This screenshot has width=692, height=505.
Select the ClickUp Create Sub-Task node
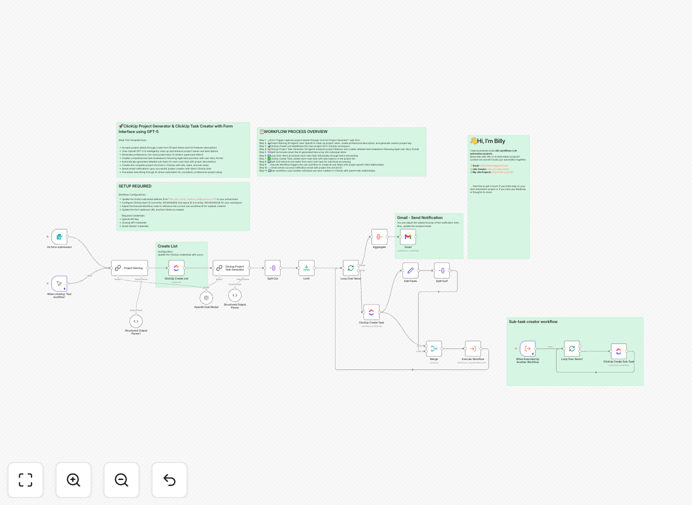tap(618, 351)
